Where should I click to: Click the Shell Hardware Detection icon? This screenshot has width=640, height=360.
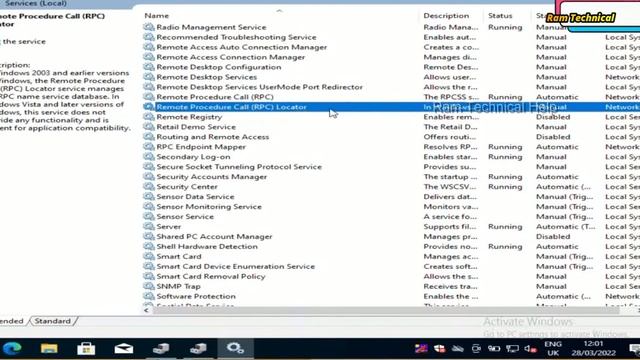coord(149,247)
